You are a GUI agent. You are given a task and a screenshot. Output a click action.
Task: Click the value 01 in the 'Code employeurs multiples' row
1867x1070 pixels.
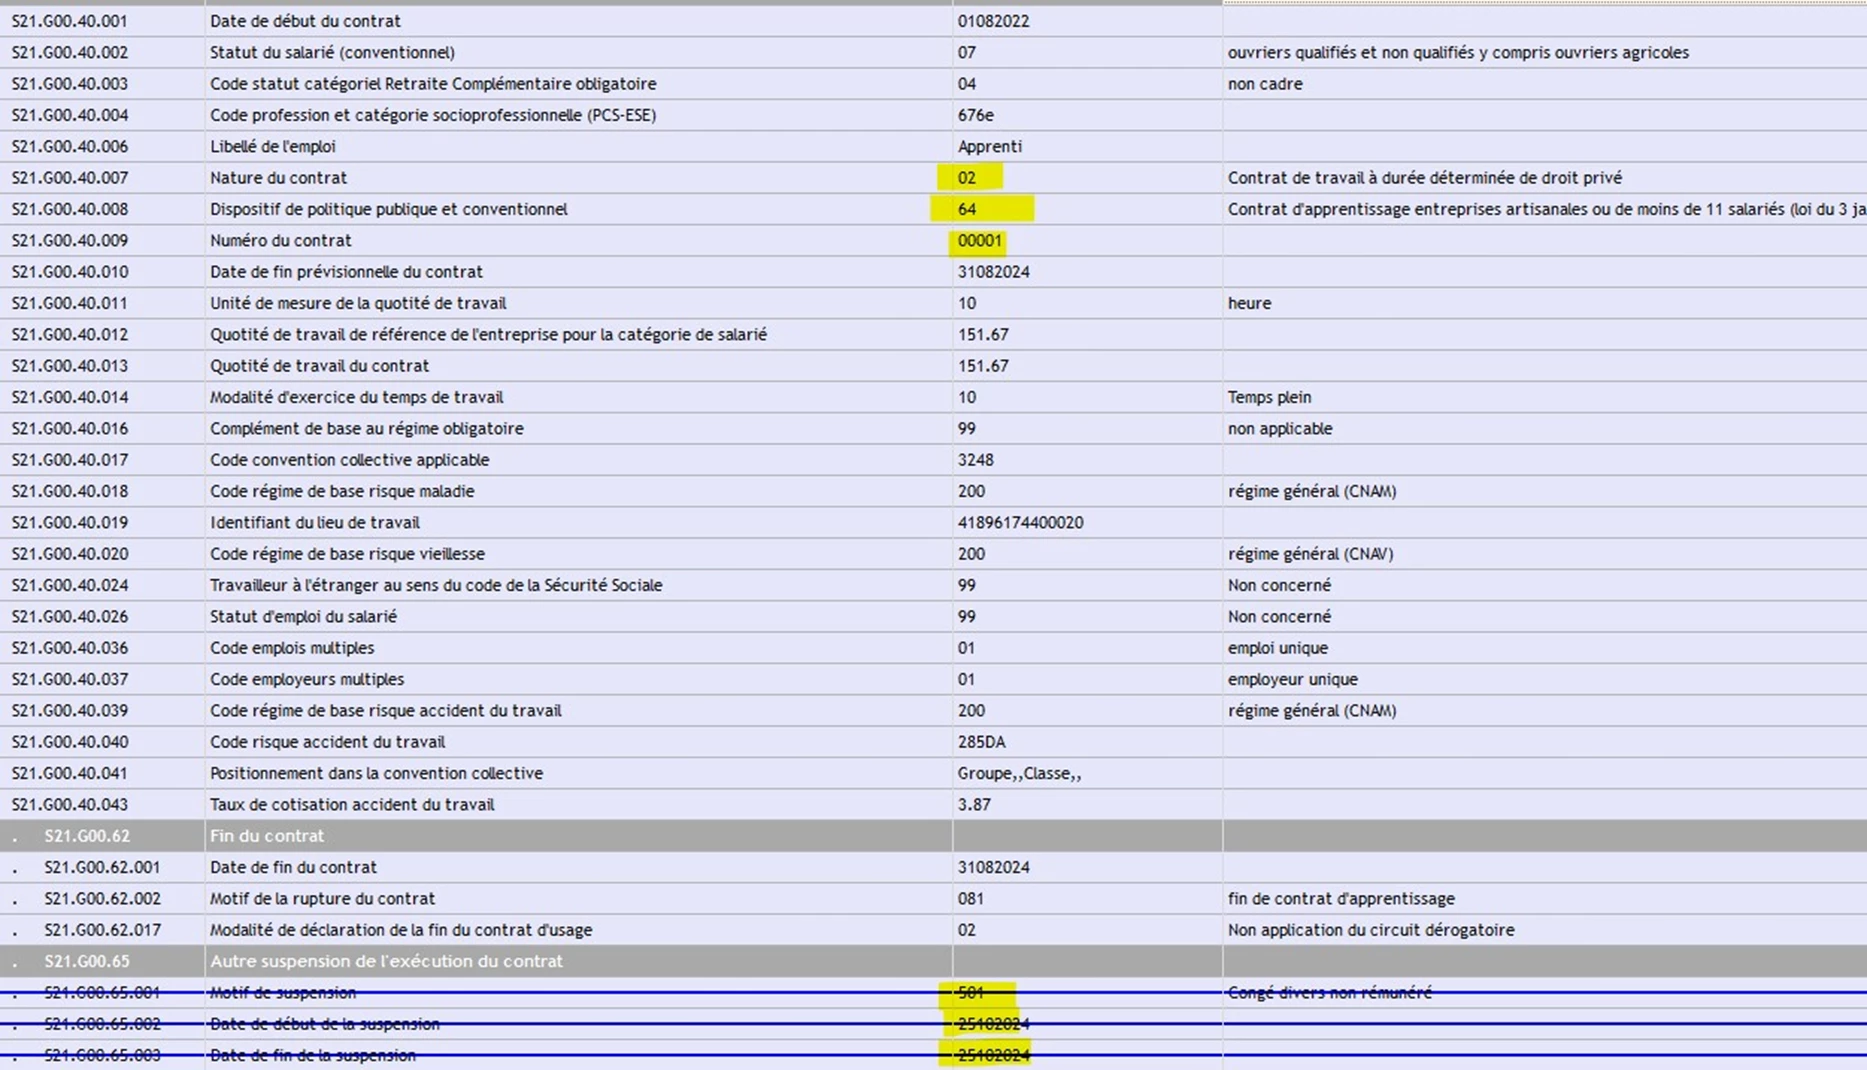966,679
